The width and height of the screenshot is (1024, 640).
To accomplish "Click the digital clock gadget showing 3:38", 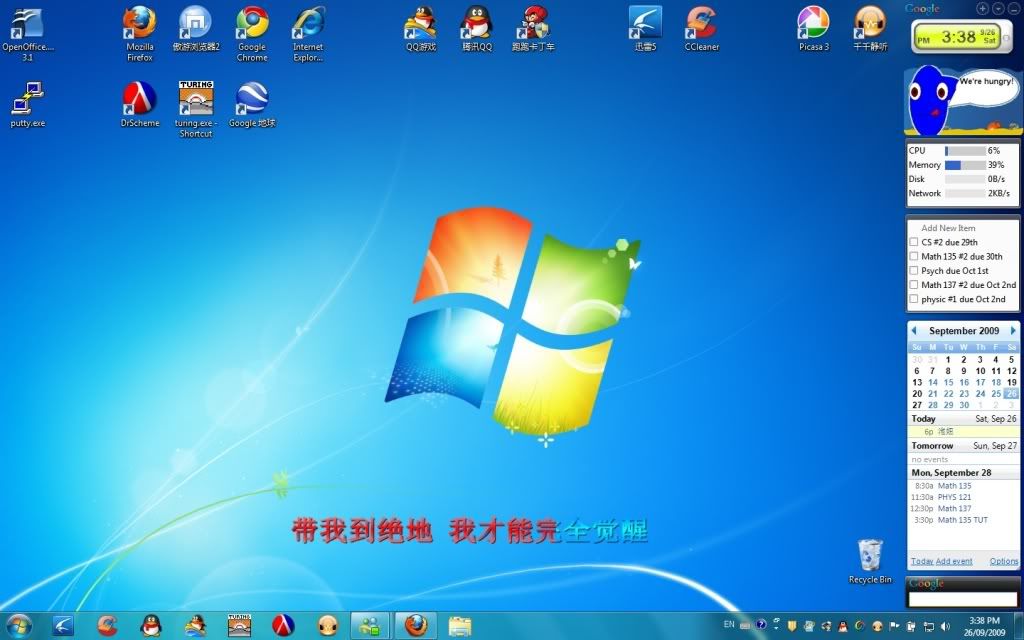I will coord(962,37).
